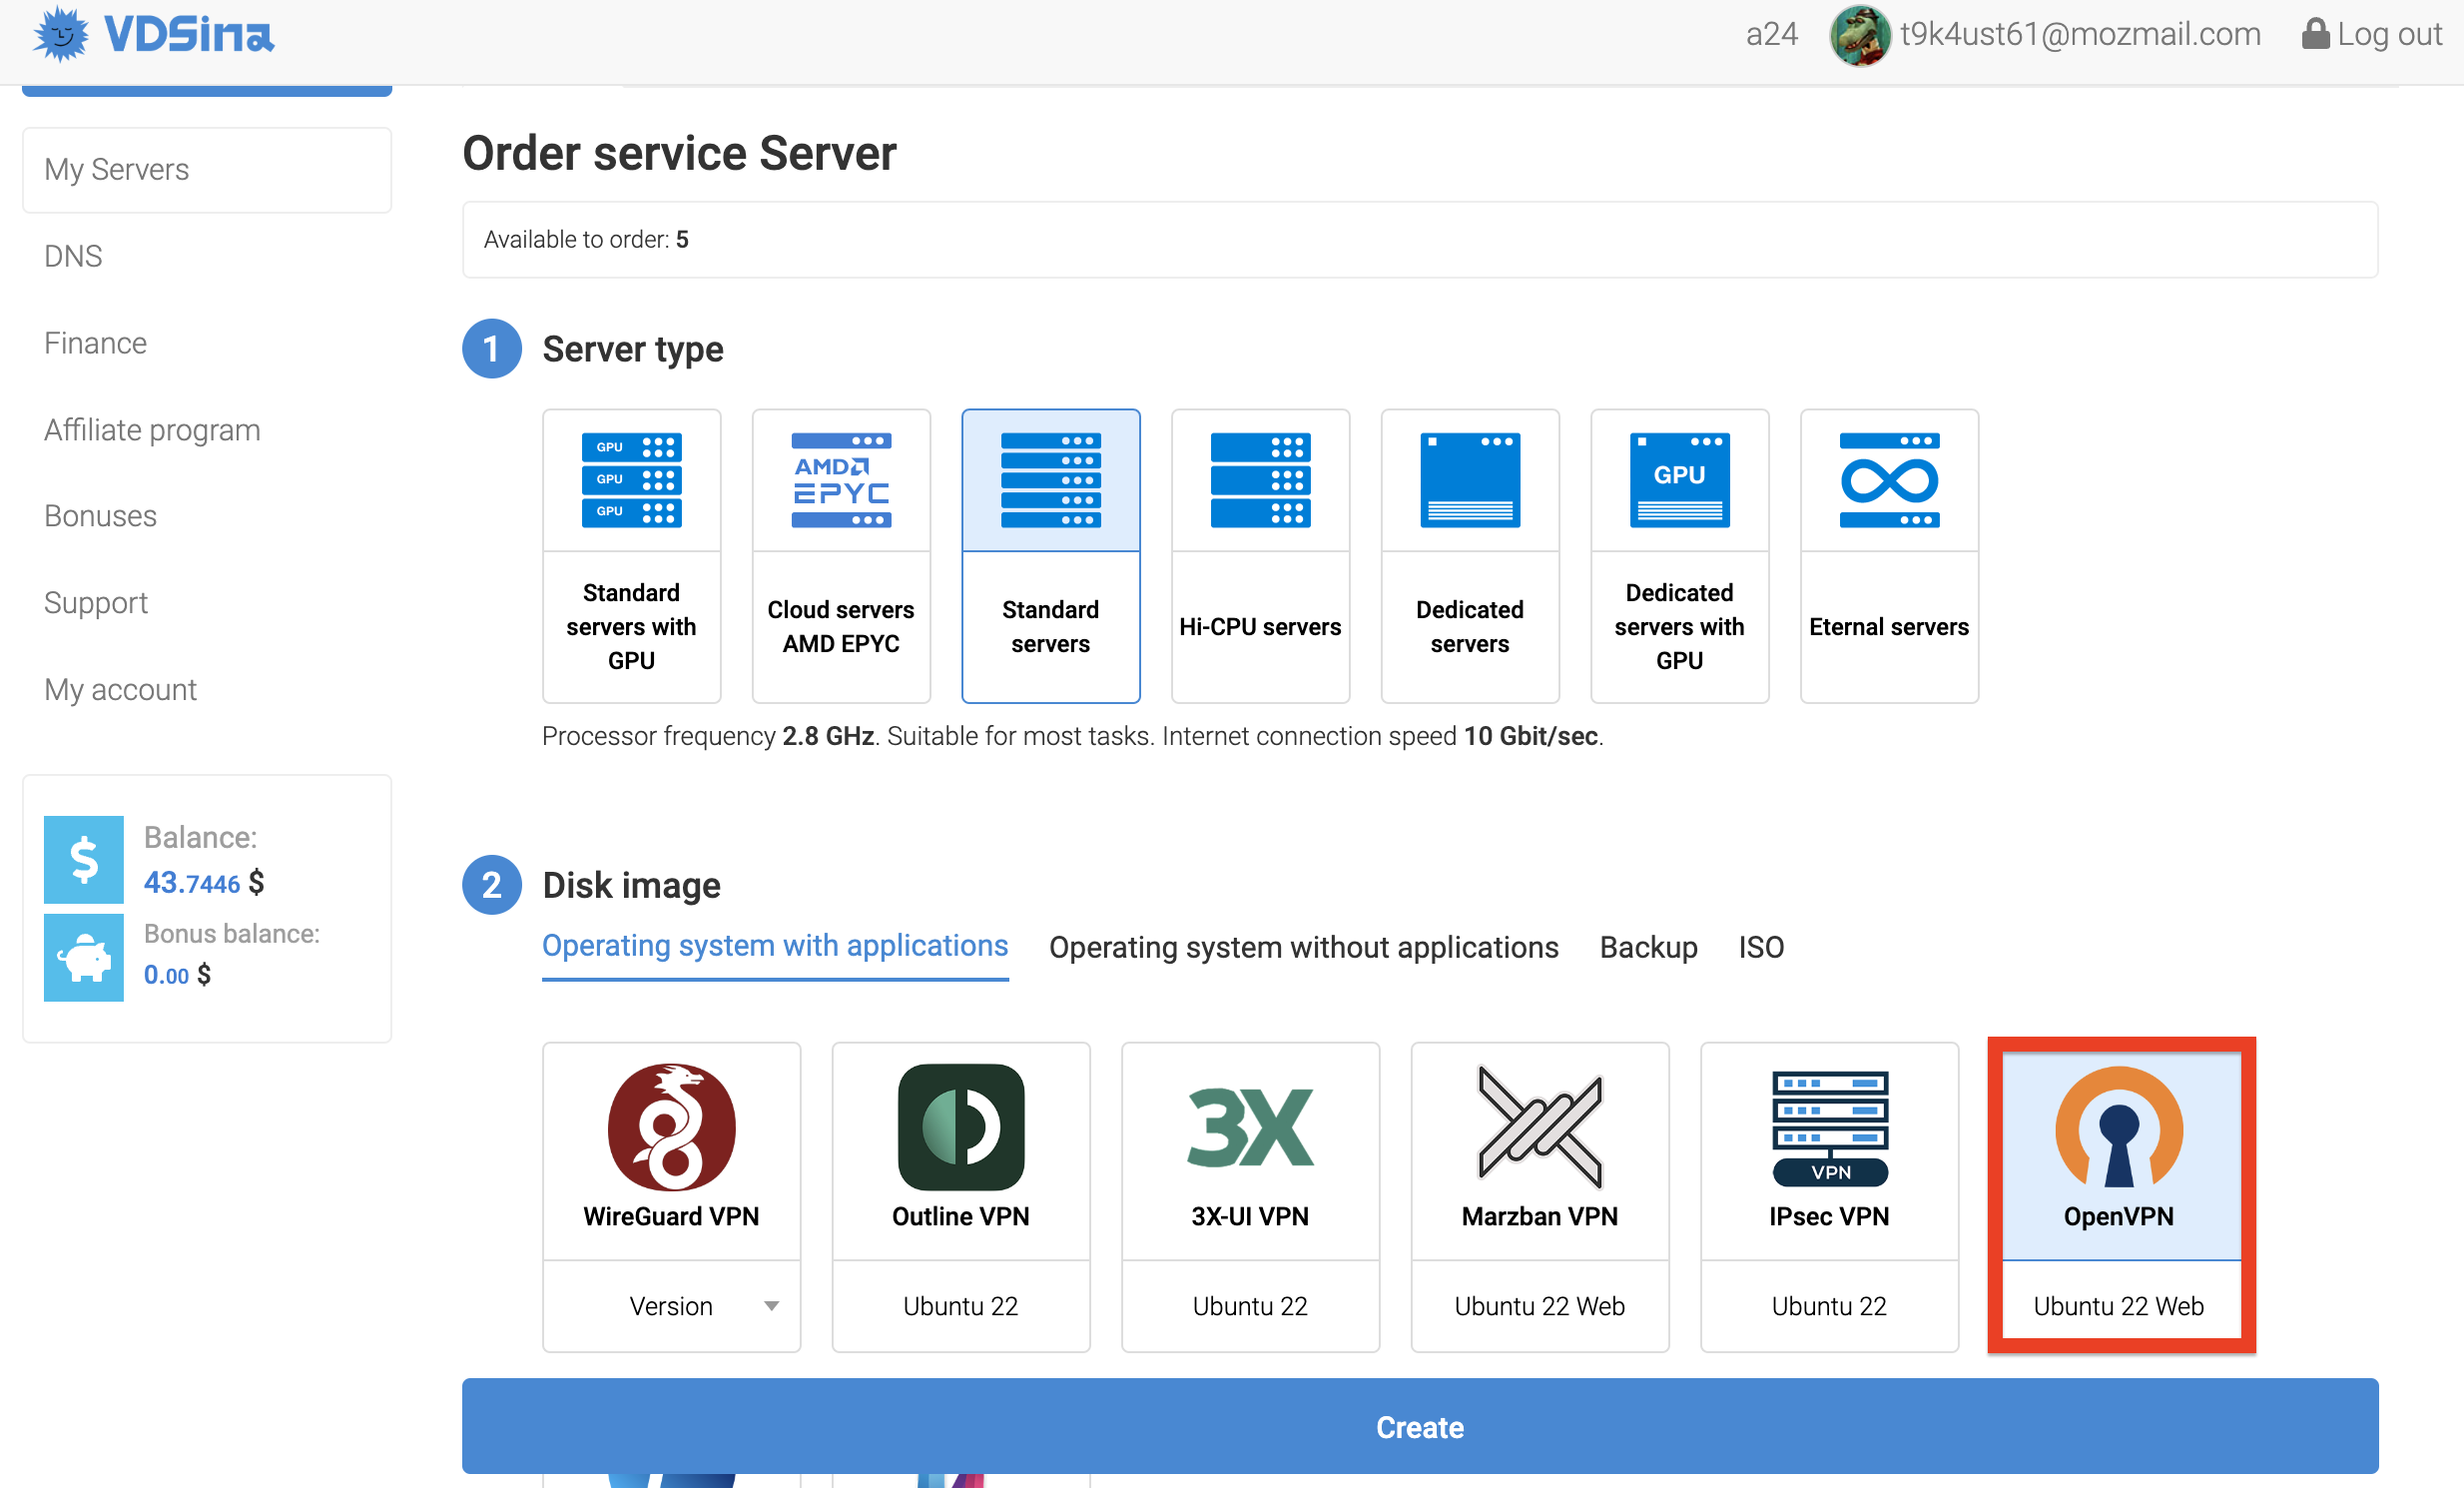This screenshot has width=2464, height=1488.
Task: Click the 43.7446 balance amount
Action: (x=192, y=883)
